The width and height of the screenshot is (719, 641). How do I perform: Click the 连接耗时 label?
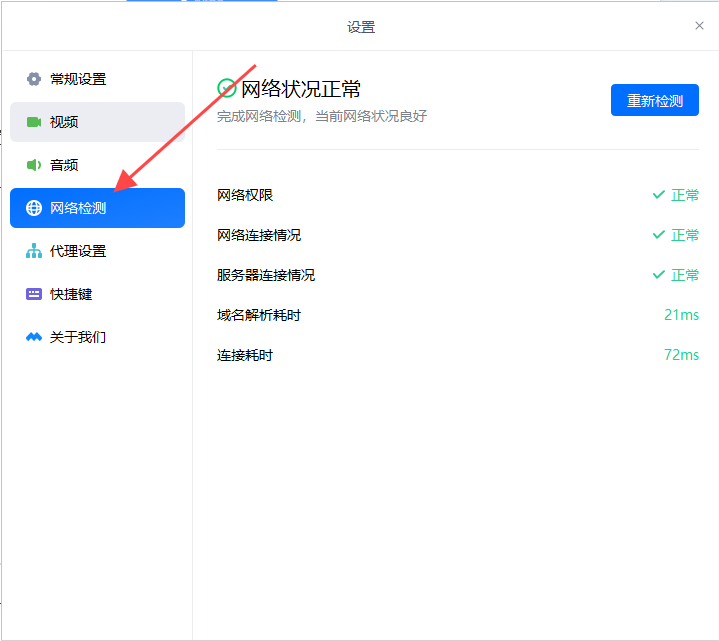[x=245, y=355]
